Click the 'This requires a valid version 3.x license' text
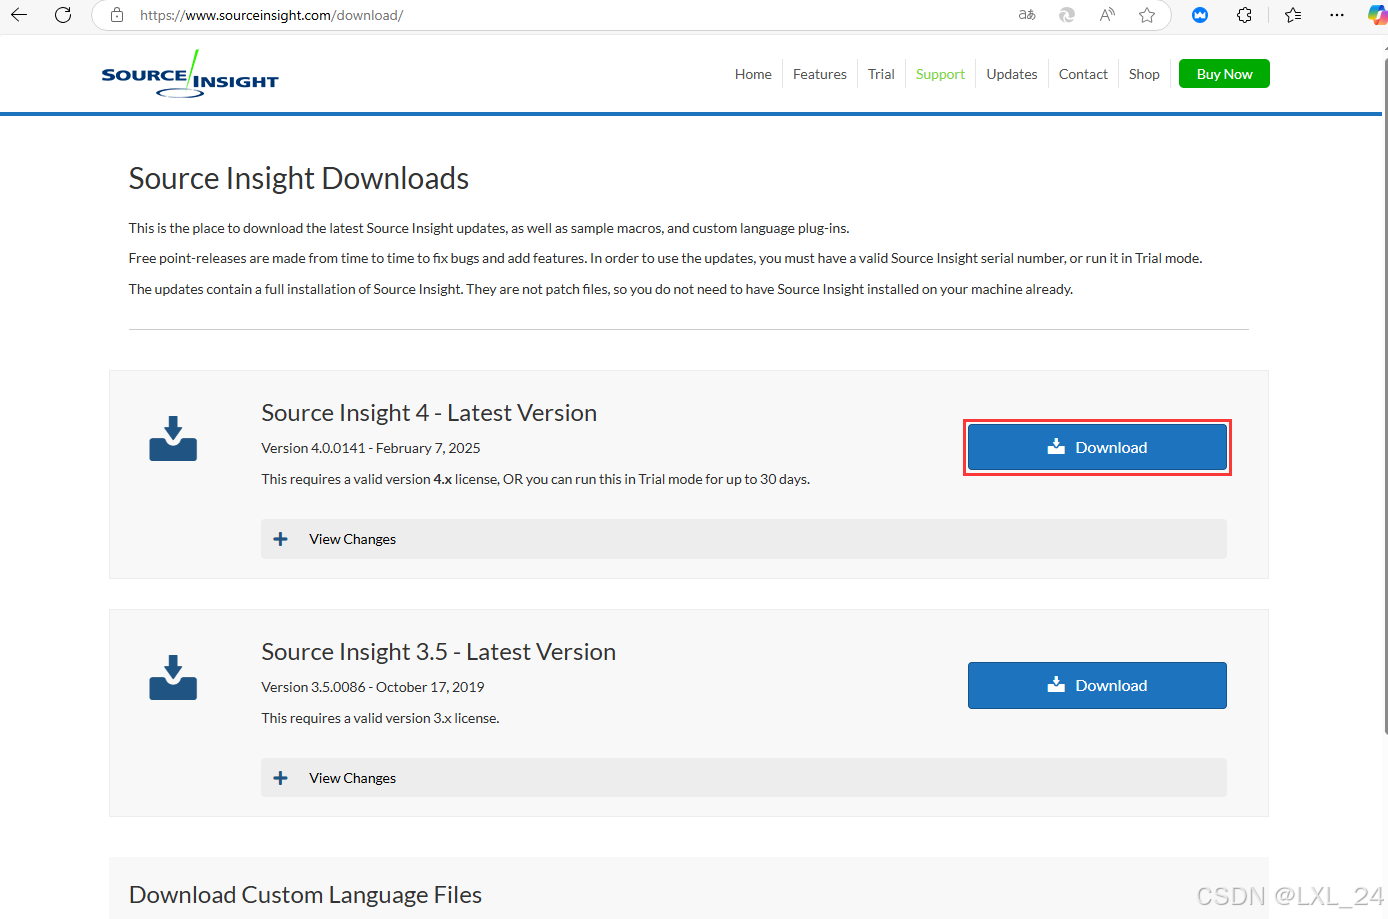Screen dimensions: 1388x919 coord(380,718)
